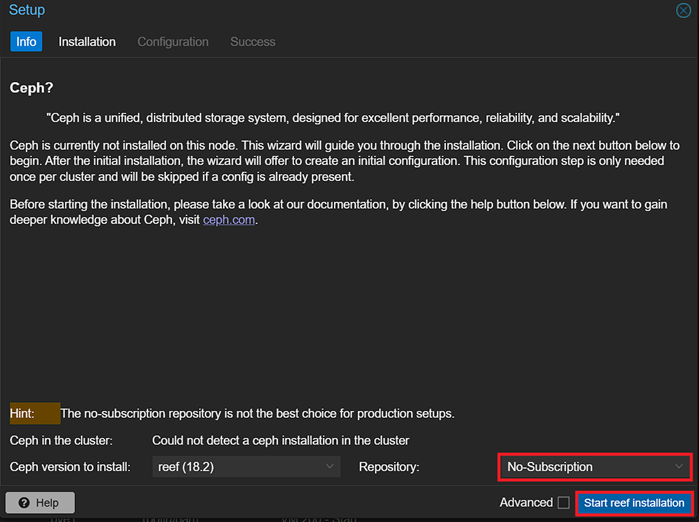Click the Ceph? heading text
Screen dimensions: 699x522
[x=32, y=88]
